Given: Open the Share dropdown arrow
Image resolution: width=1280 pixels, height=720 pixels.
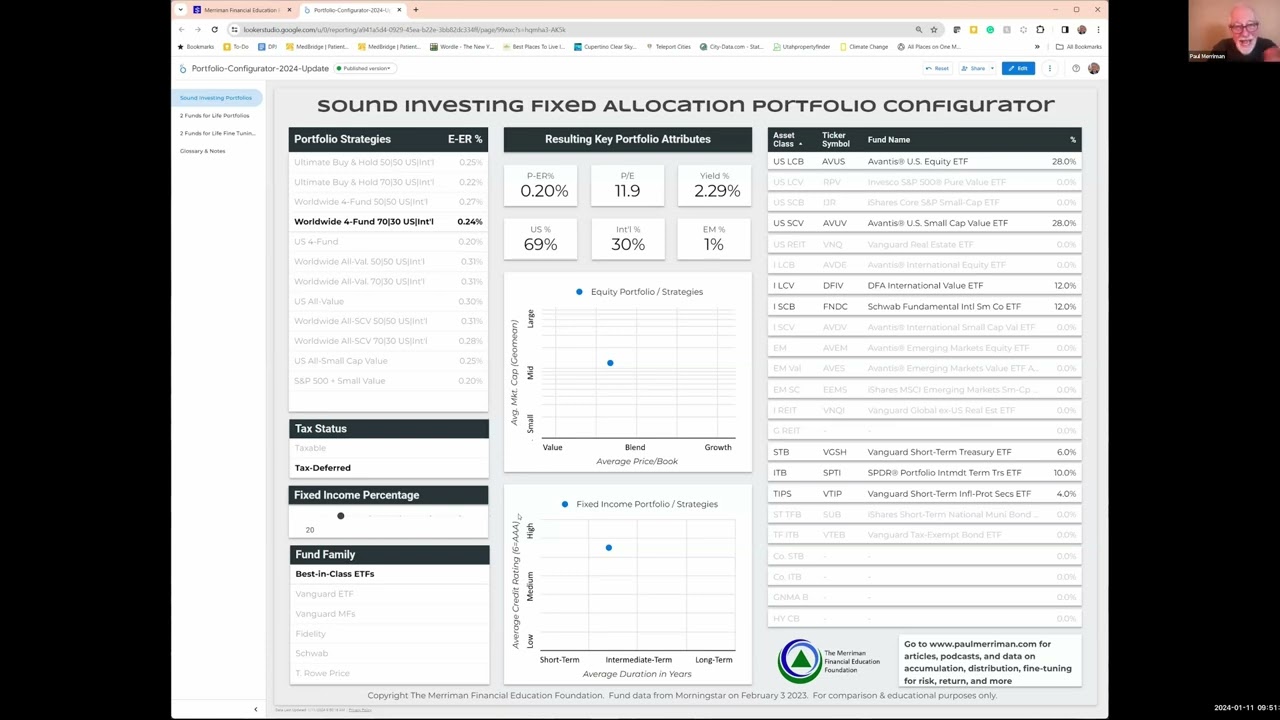Looking at the screenshot, I should tap(991, 69).
